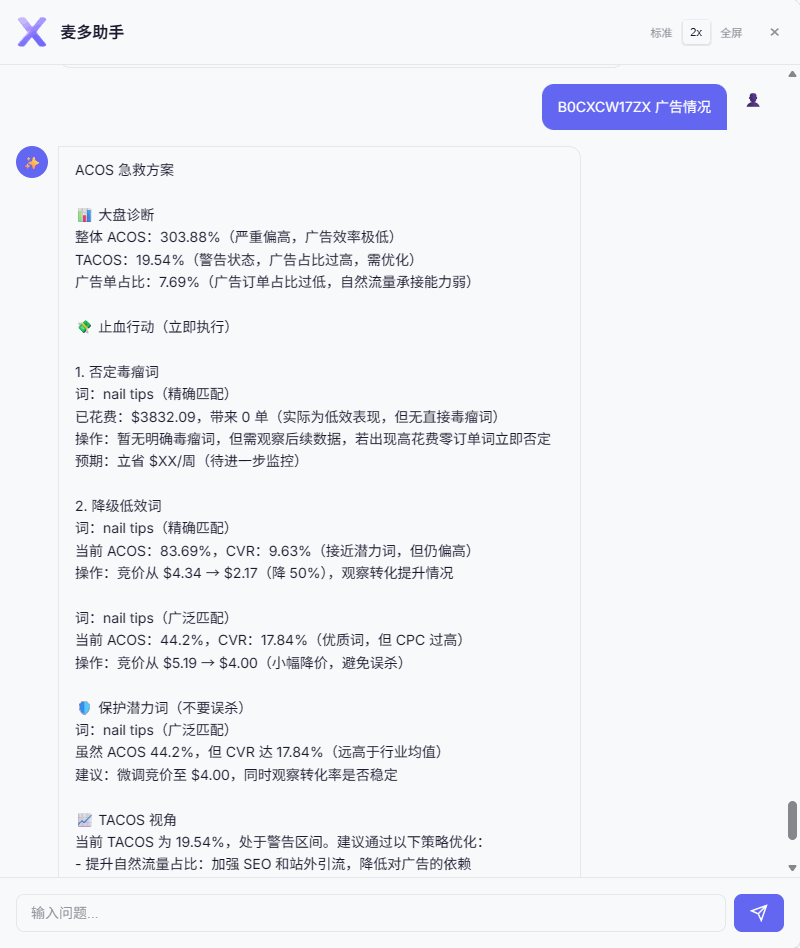This screenshot has height=948, width=800.
Task: Click the user avatar icon beside the message bubble
Action: click(x=753, y=100)
